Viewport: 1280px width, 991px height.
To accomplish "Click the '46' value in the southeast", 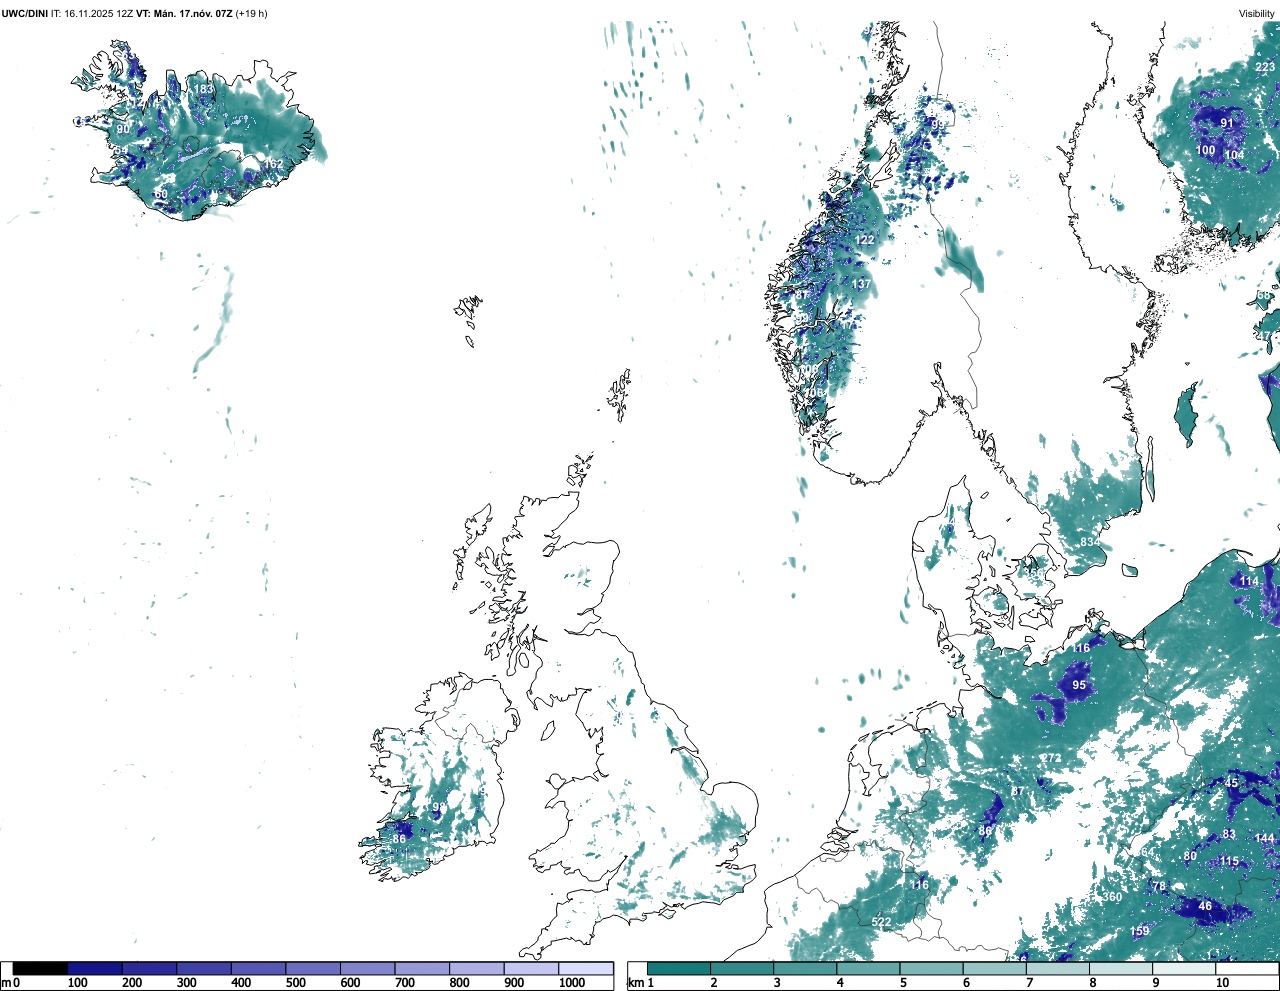I will (x=1205, y=906).
